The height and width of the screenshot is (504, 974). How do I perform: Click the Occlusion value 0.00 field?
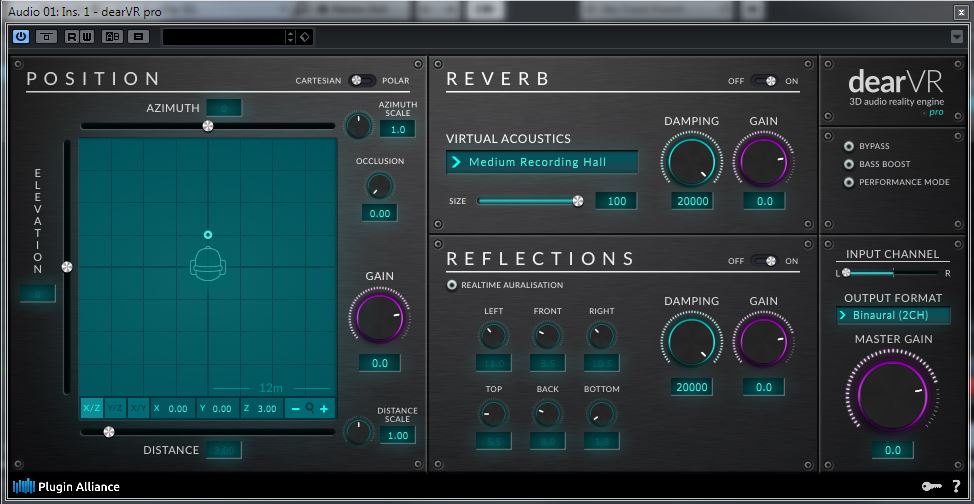coord(380,213)
